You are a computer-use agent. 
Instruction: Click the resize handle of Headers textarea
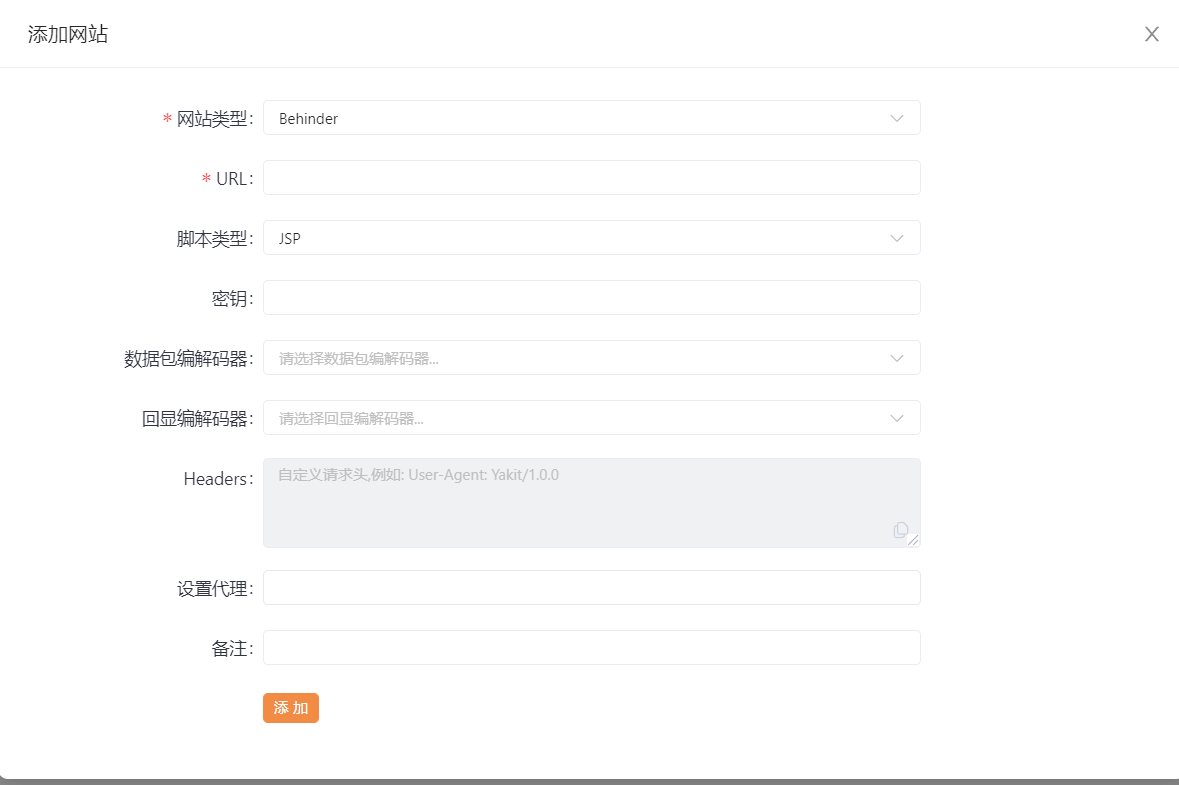(x=914, y=541)
